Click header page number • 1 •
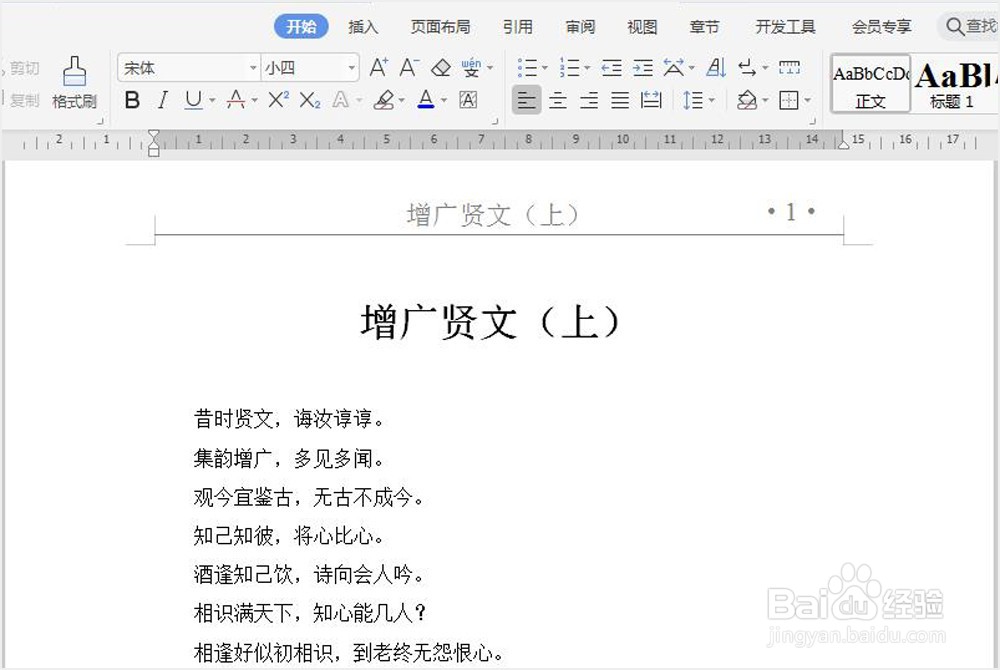The height and width of the screenshot is (670, 1000). pos(791,211)
